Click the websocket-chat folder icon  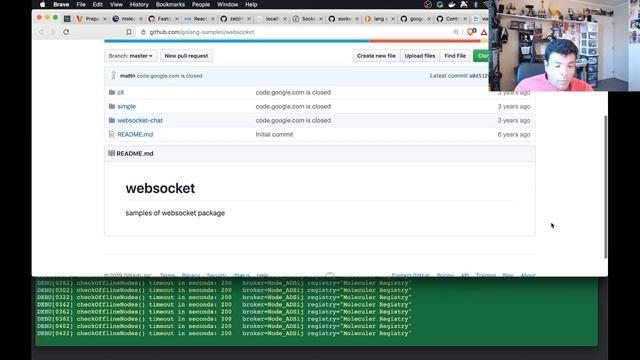(112, 120)
